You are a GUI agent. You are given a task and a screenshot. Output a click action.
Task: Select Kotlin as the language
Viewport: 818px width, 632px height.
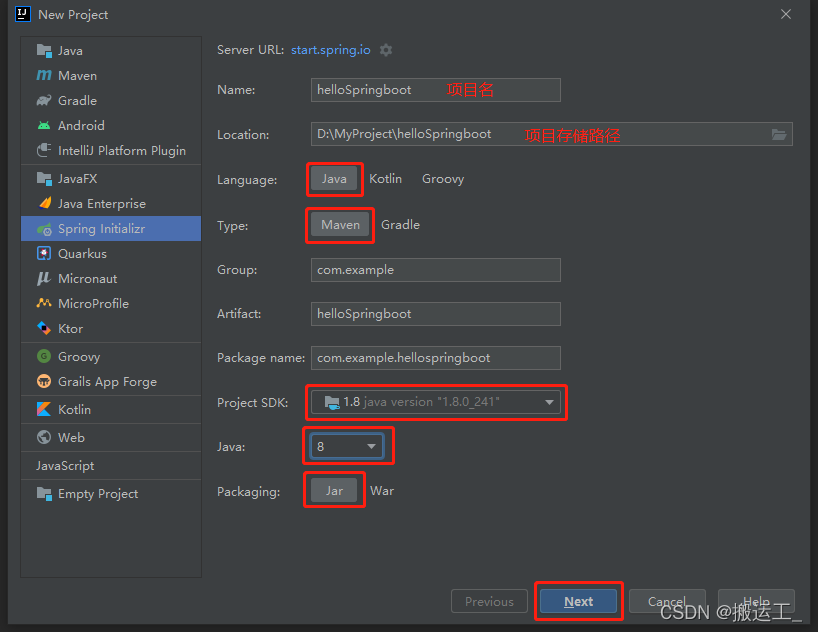(386, 179)
